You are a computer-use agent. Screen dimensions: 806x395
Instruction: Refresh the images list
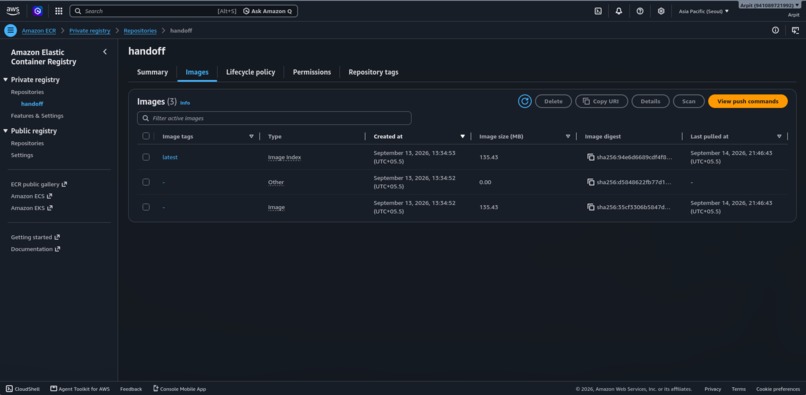(x=524, y=101)
